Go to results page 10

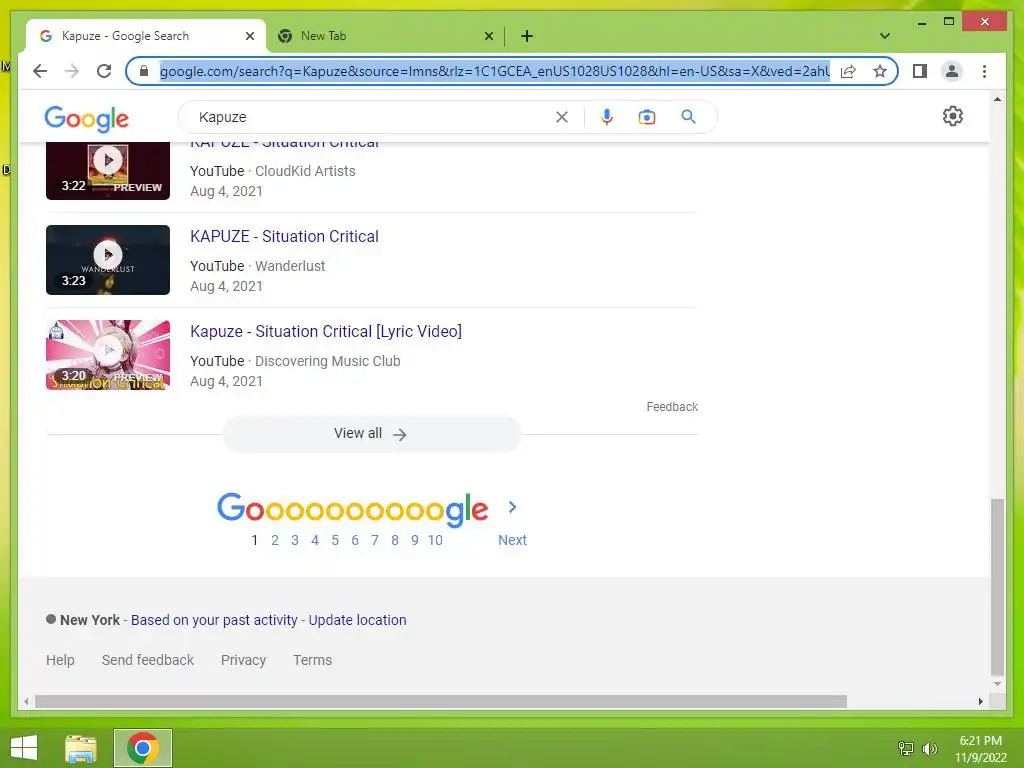point(435,540)
